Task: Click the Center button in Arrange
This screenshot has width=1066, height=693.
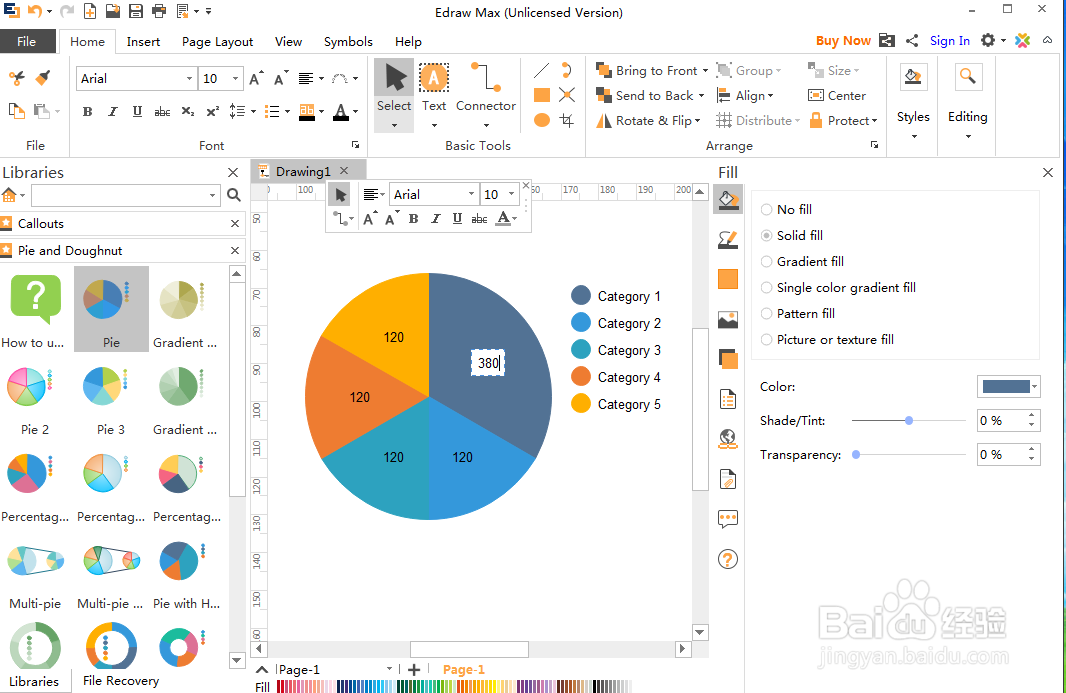Action: (x=837, y=96)
